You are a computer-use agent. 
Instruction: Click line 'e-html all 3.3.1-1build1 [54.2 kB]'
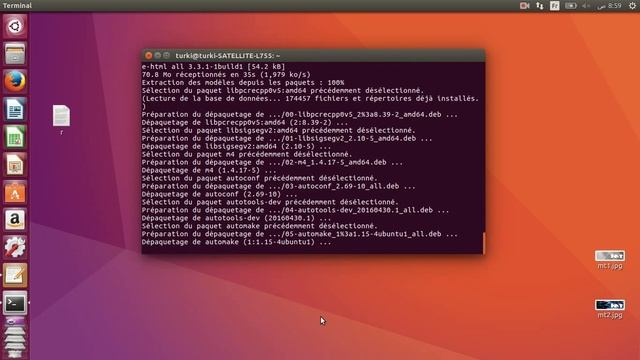coord(213,67)
